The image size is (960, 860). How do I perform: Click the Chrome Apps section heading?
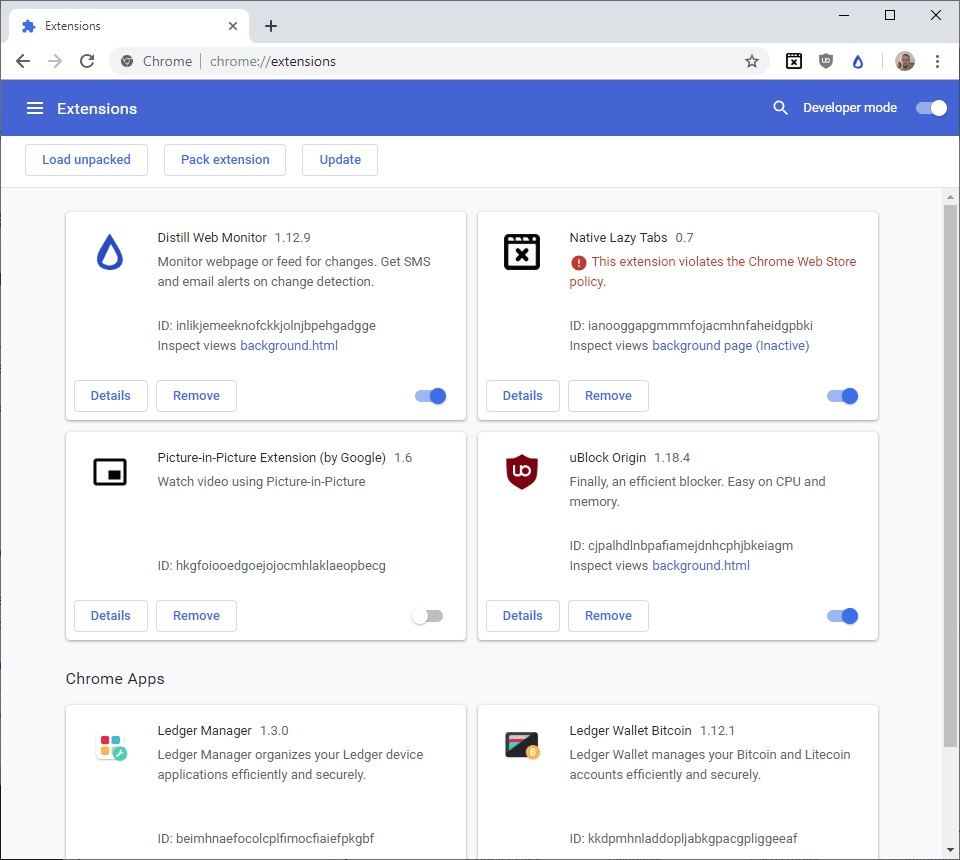point(115,679)
